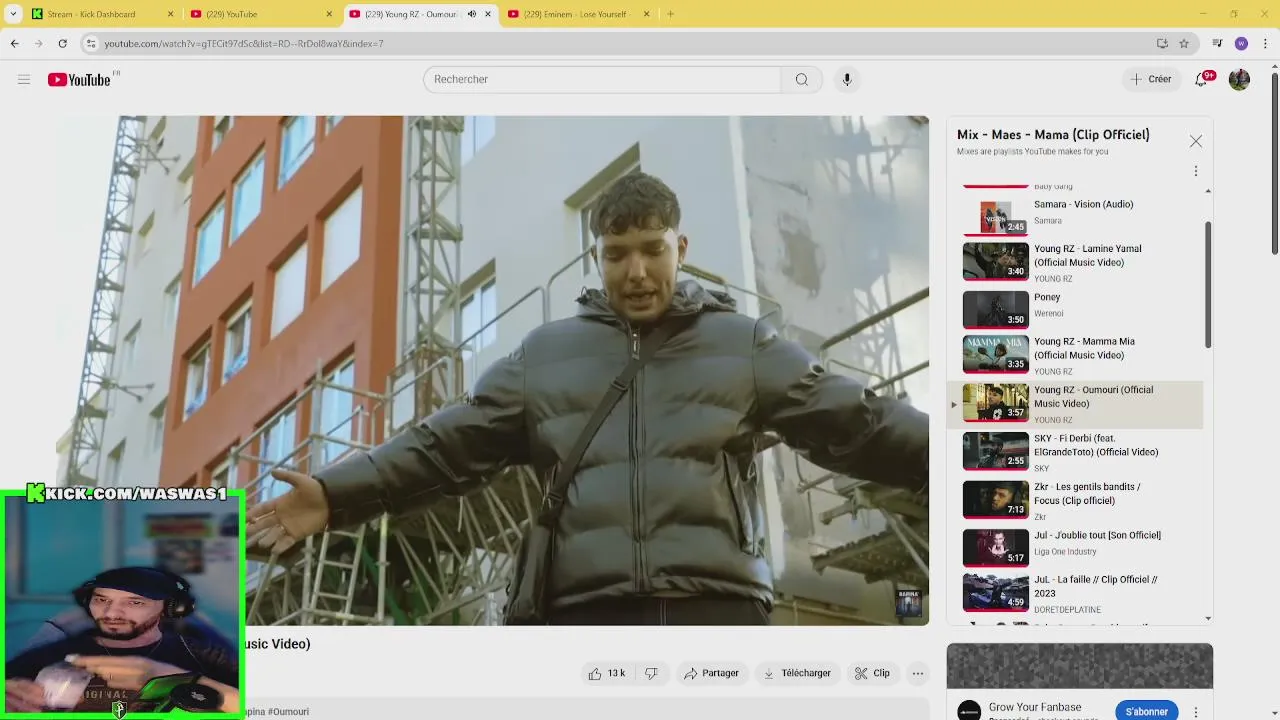Click S'abonner for Grow Your Fanbase
Image resolution: width=1280 pixels, height=720 pixels.
pyautogui.click(x=1147, y=712)
